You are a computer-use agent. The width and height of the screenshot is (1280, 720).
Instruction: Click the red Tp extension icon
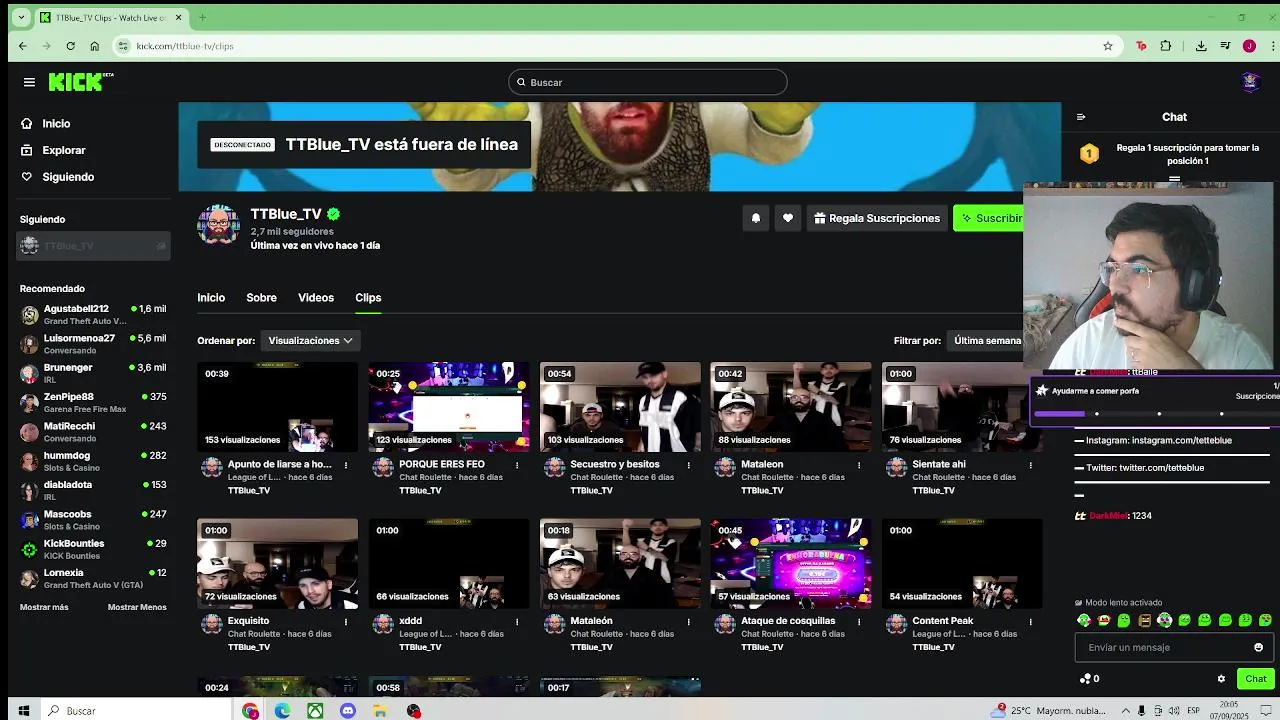point(1141,46)
